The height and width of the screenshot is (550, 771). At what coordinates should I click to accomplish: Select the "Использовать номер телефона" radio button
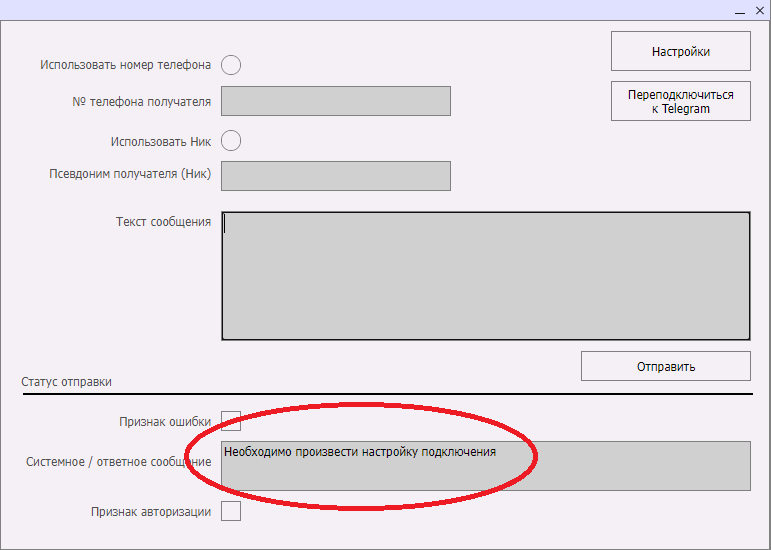pyautogui.click(x=231, y=65)
